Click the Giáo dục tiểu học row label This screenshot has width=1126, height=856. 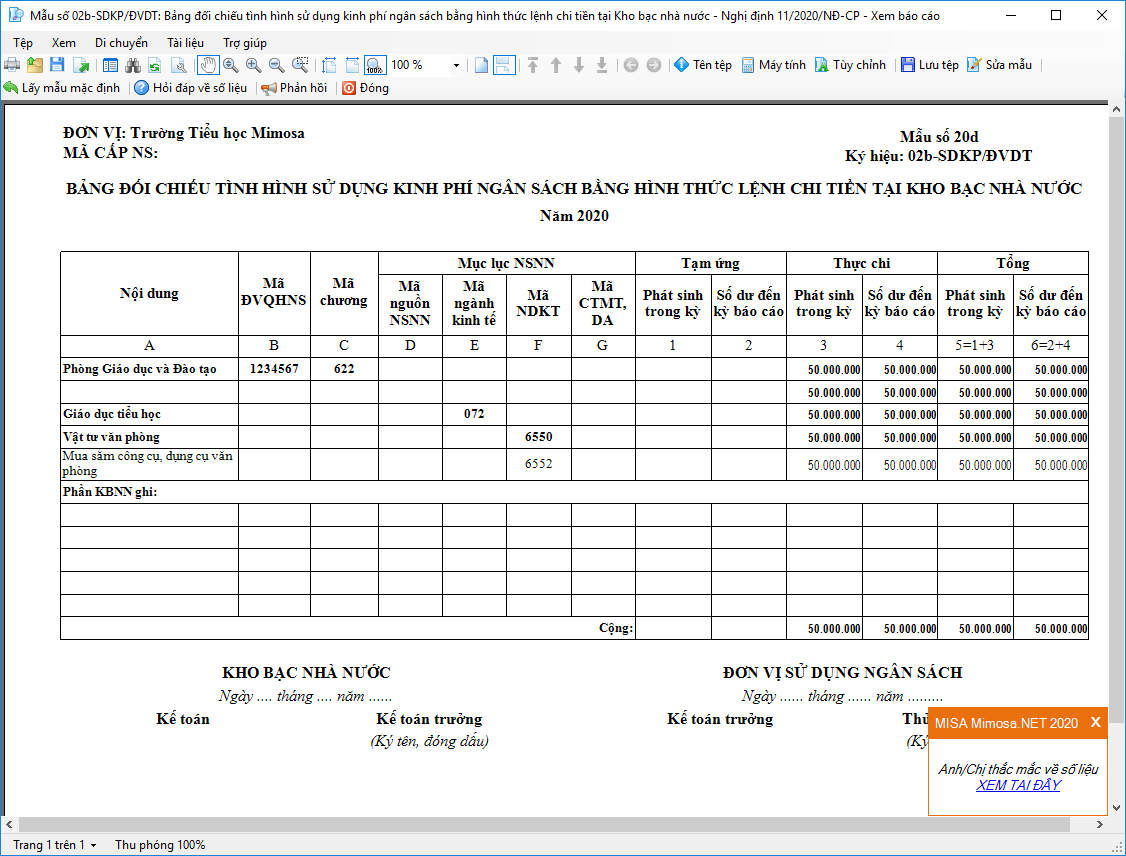[112, 414]
